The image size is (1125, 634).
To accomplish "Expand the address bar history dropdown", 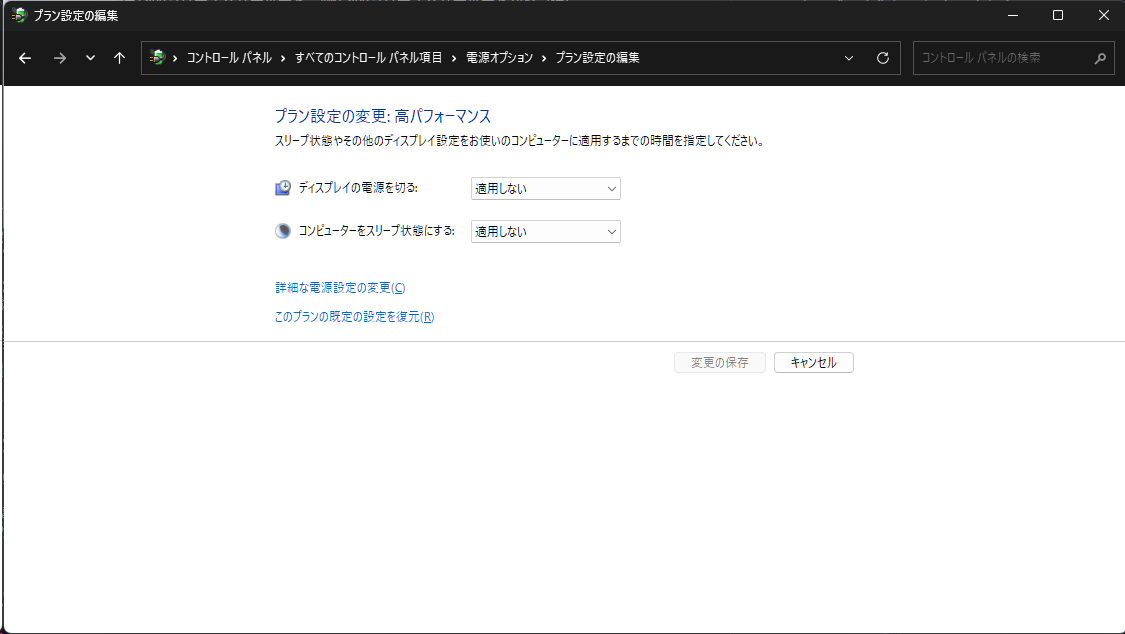I will [849, 58].
